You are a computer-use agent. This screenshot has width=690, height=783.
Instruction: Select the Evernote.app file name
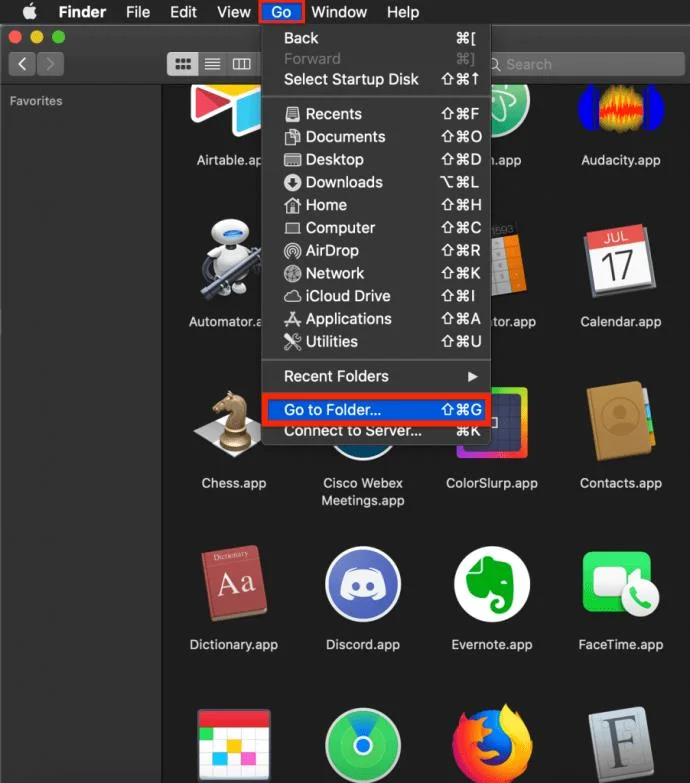[x=492, y=645]
